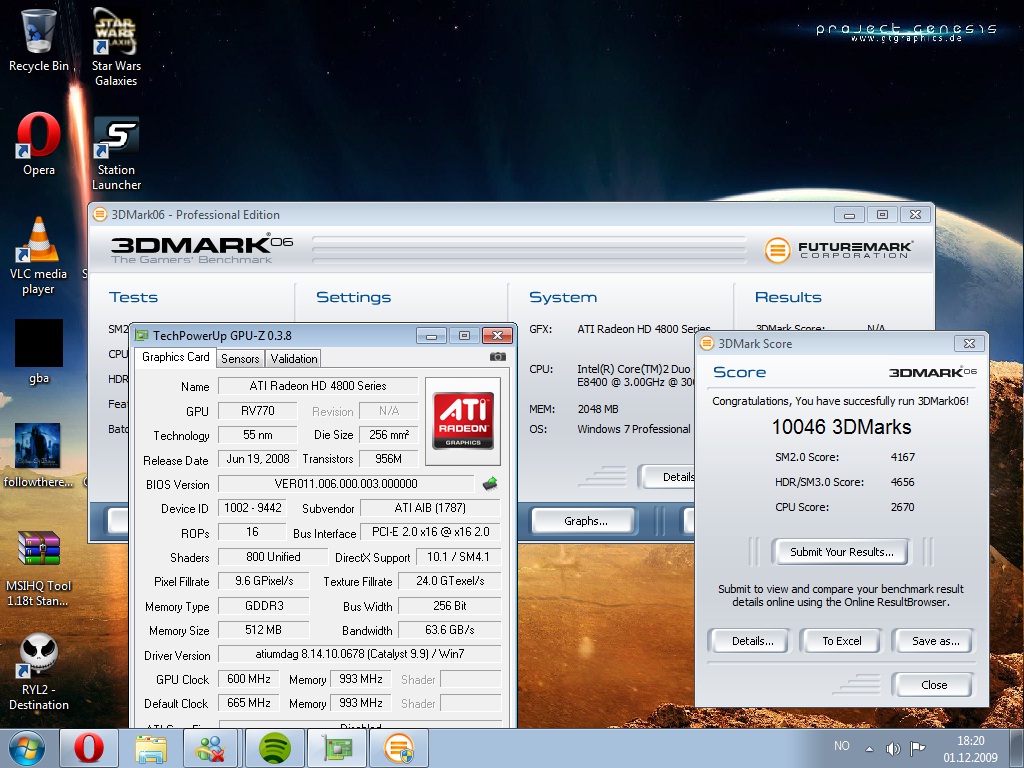Click the ATI Radeon logo in GPU-Z

click(x=463, y=421)
